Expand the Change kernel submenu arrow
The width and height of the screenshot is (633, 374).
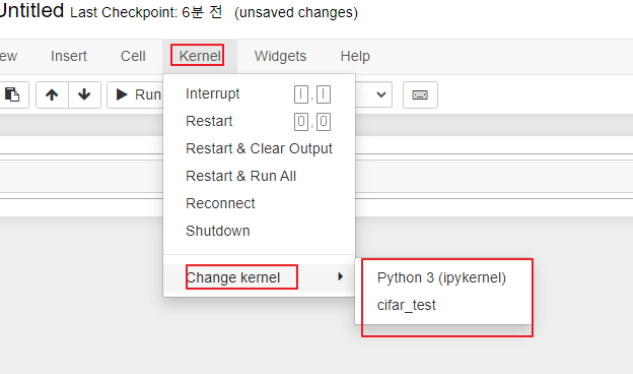click(340, 277)
